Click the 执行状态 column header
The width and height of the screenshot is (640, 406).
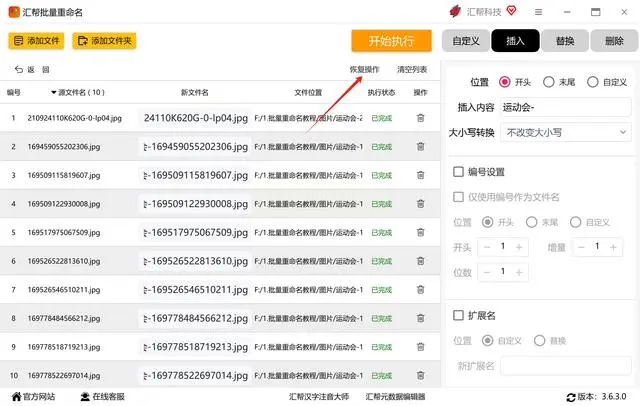381,93
